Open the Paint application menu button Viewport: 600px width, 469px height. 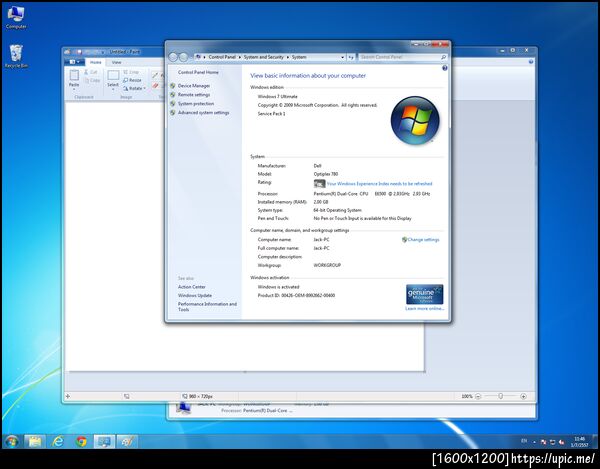[74, 62]
